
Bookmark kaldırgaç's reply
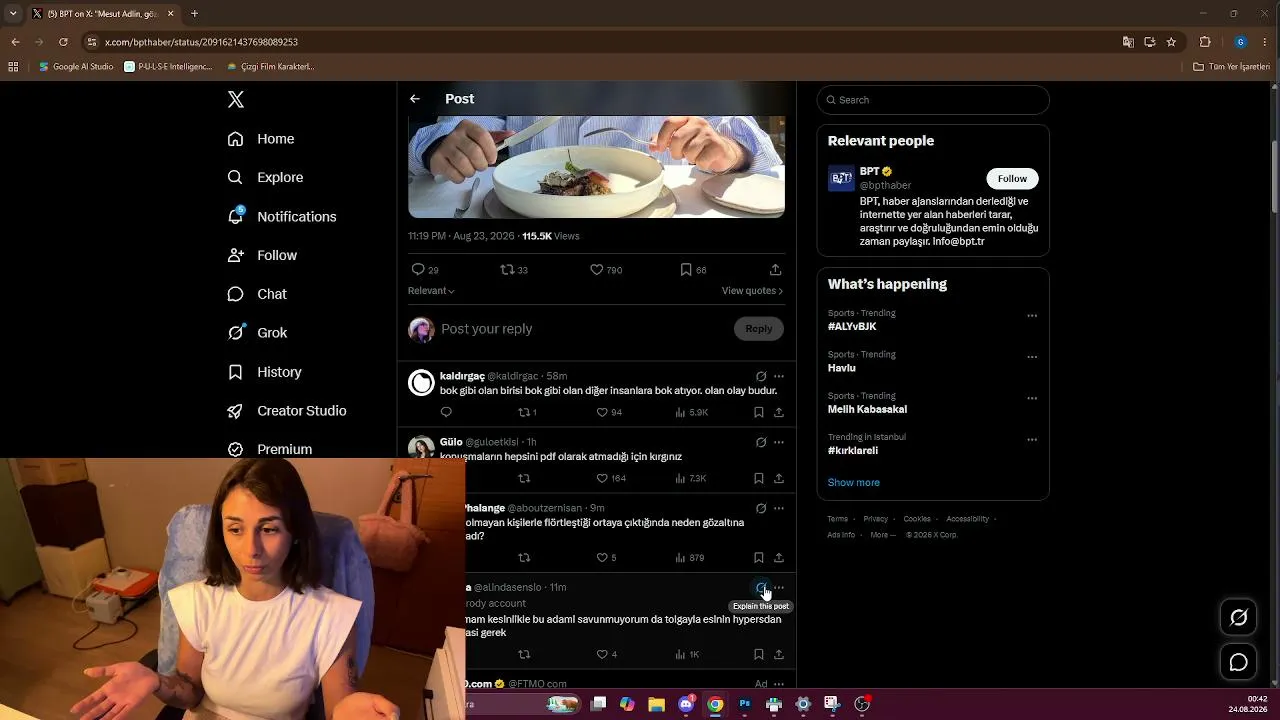[x=759, y=412]
